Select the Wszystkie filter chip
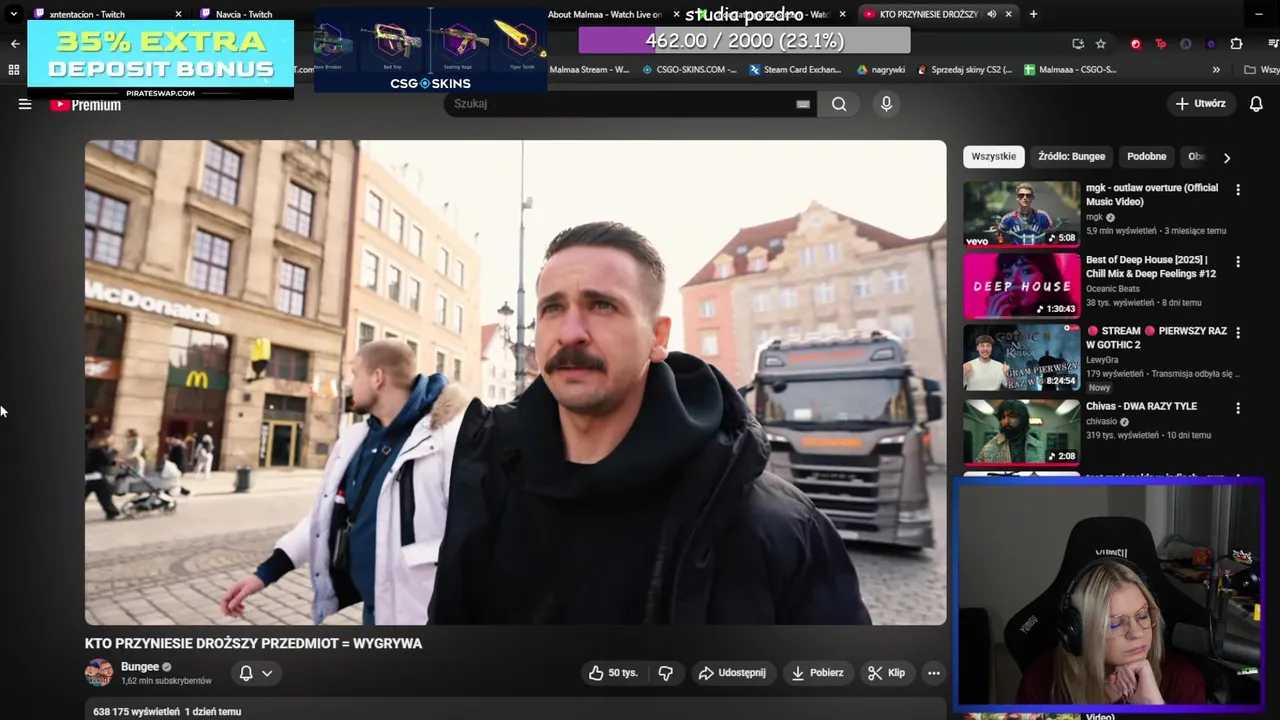The height and width of the screenshot is (720, 1280). (x=993, y=157)
